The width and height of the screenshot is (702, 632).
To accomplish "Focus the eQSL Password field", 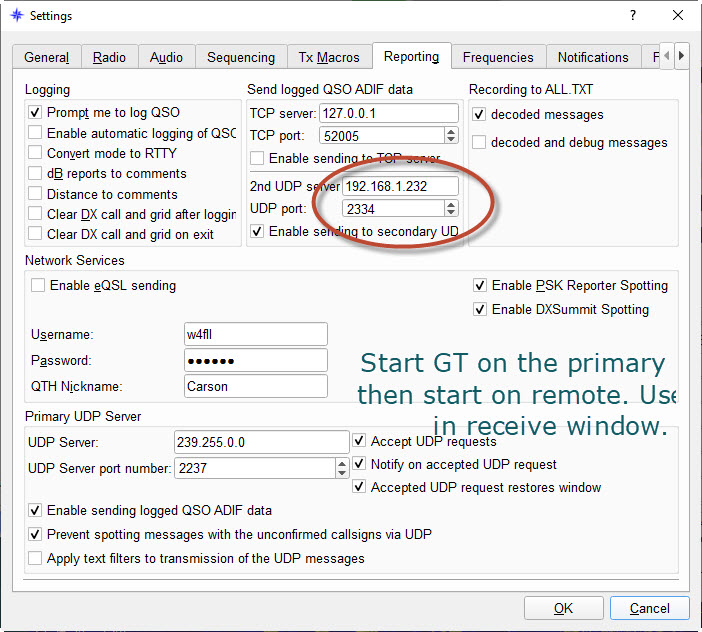I will pos(255,360).
